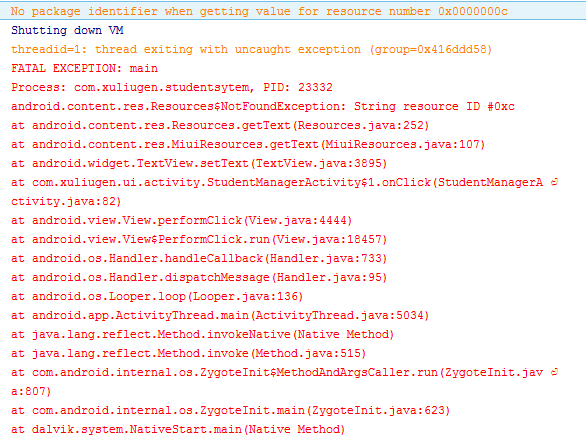Select the 'Process: com.xuliugen.studentsytem' line
Screen dimensions: 586x441
click(172, 87)
